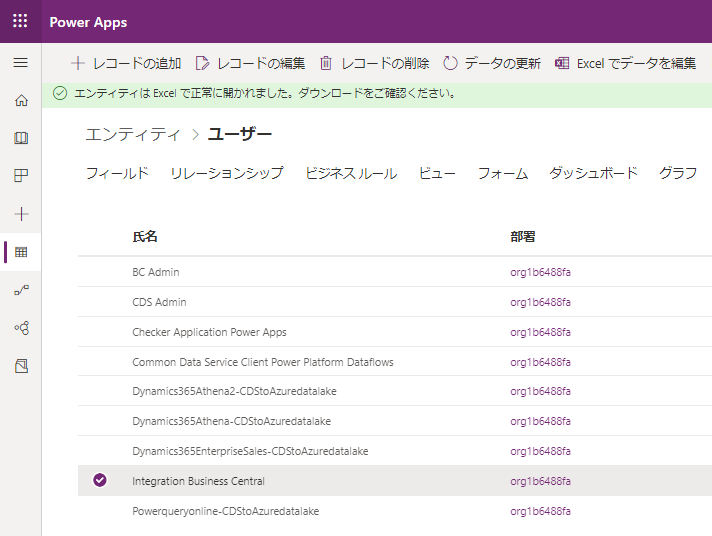
Task: Open the Apps icon in the sidebar
Action: [x=21, y=175]
